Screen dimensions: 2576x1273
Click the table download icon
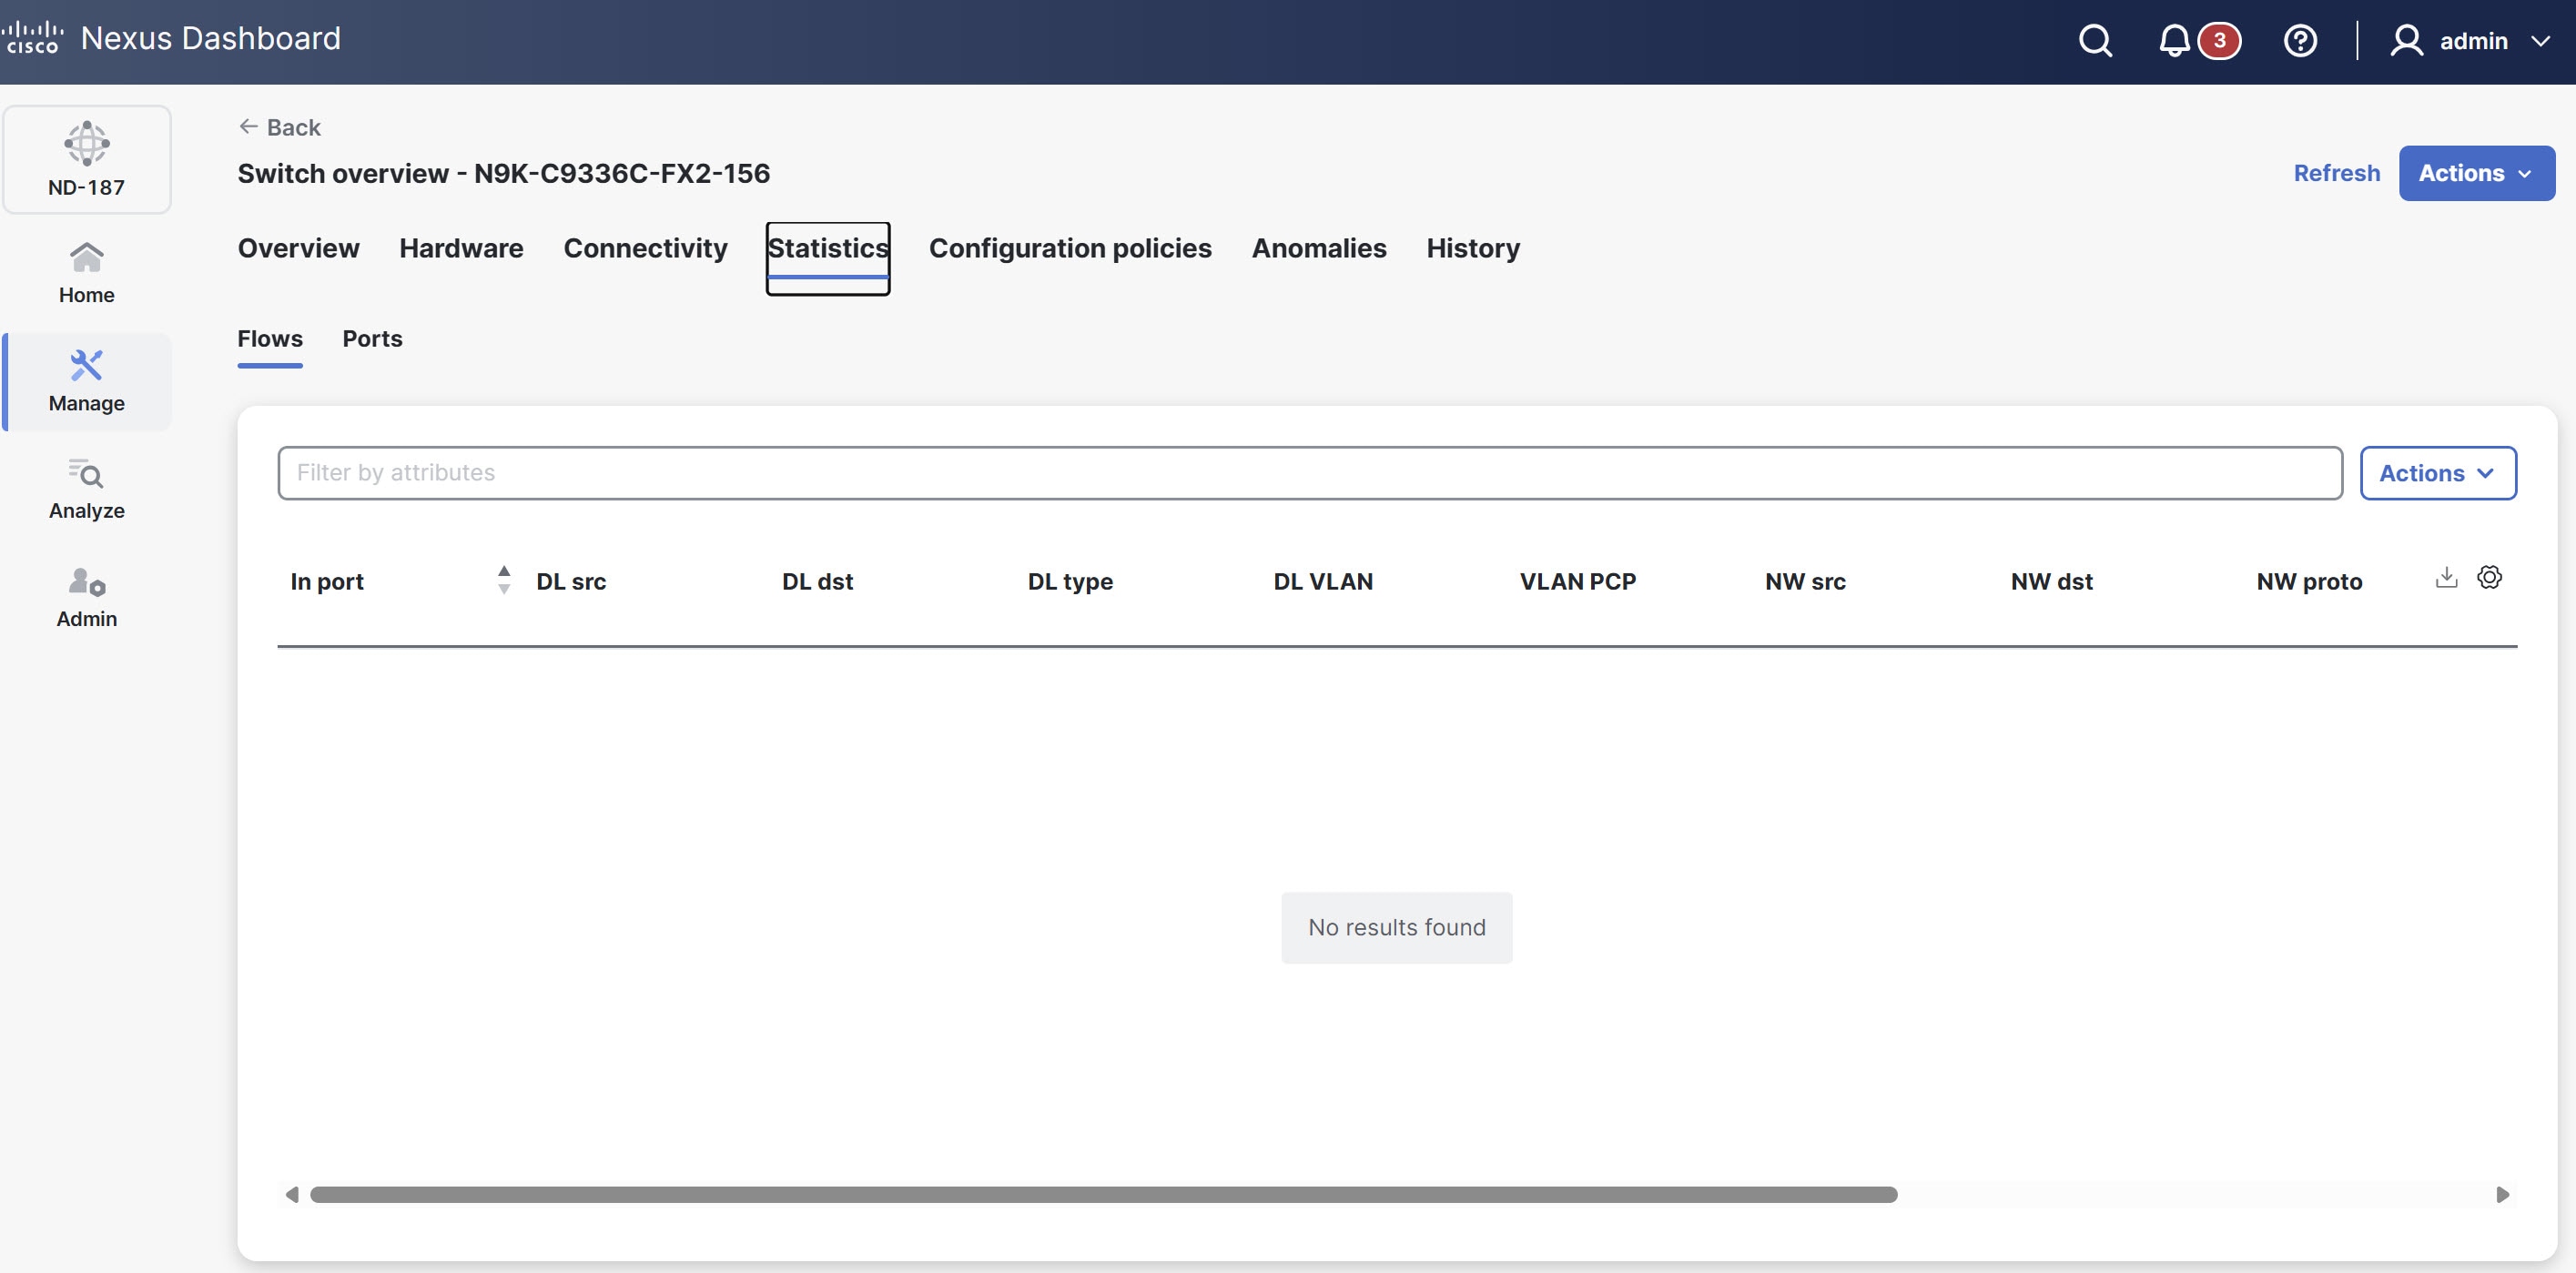2446,577
